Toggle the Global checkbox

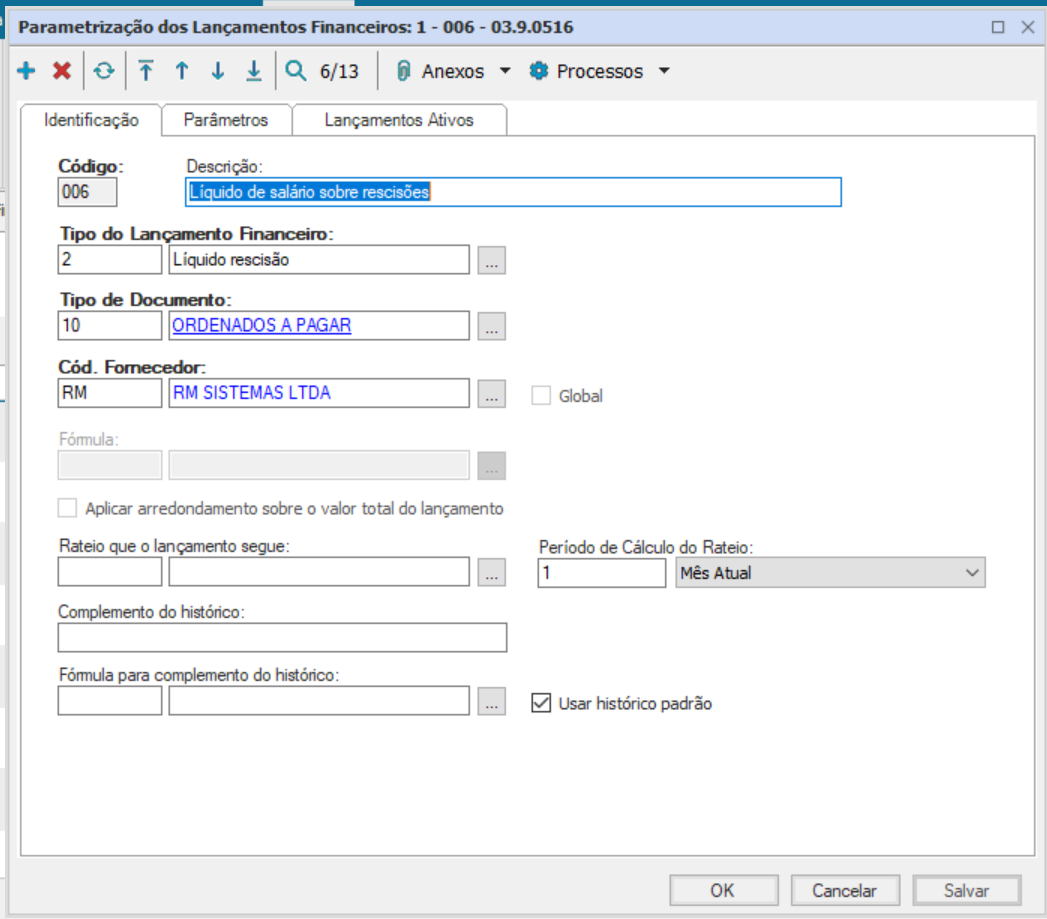541,395
